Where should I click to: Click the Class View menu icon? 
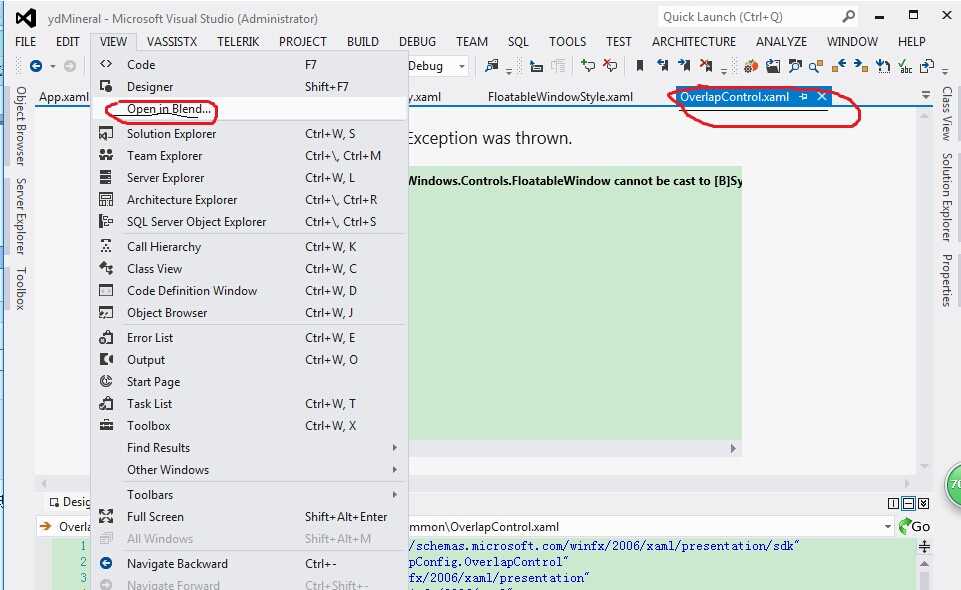[x=106, y=268]
